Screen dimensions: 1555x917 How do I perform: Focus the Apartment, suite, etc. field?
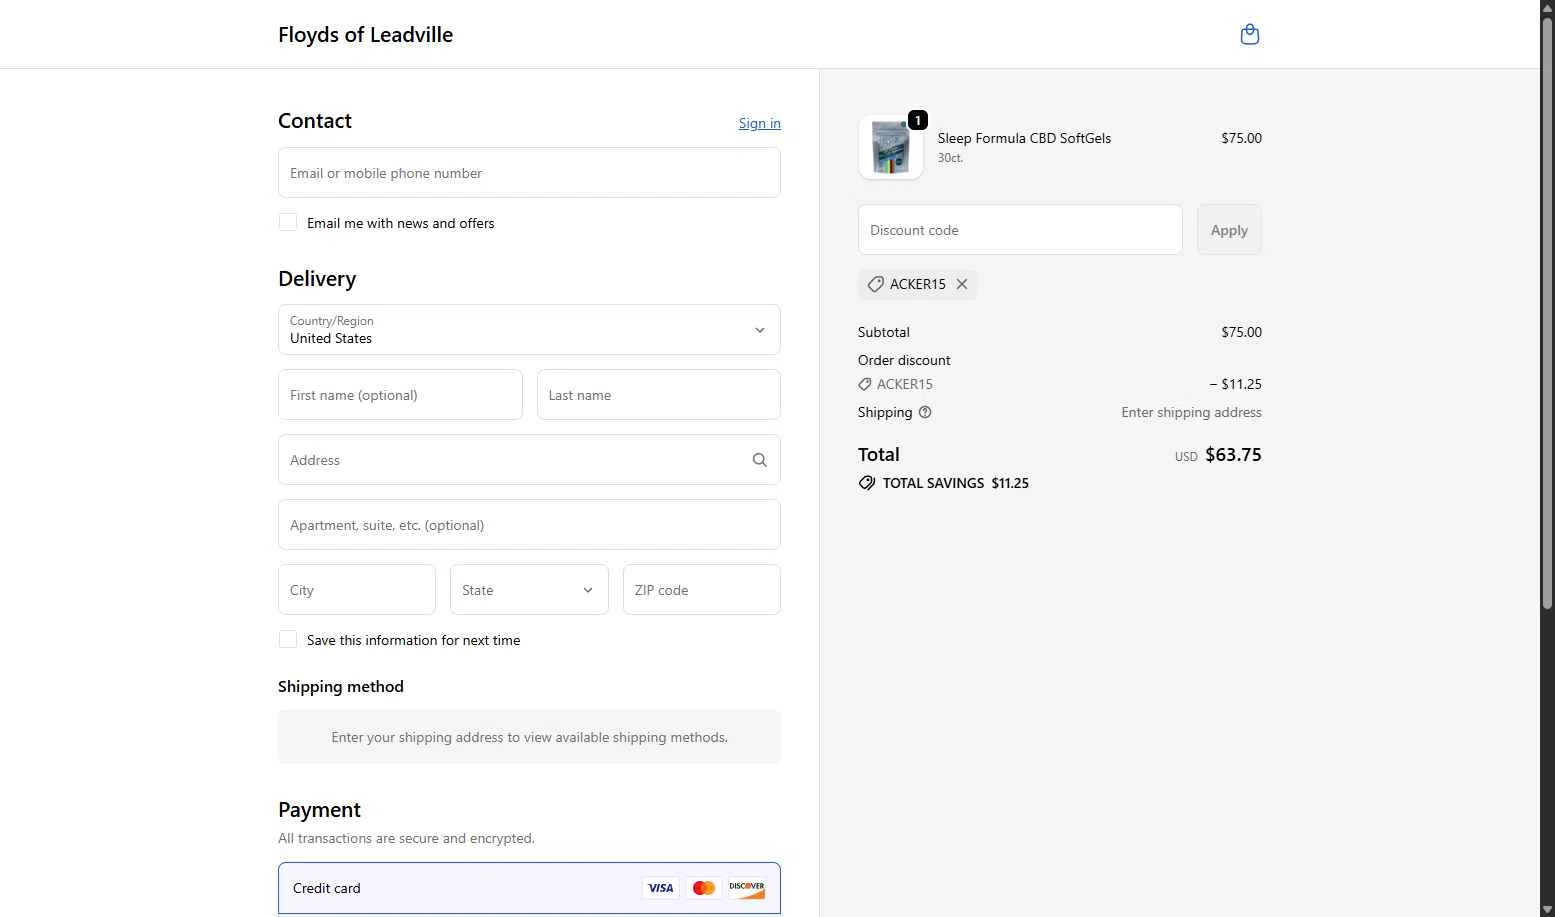coord(529,525)
